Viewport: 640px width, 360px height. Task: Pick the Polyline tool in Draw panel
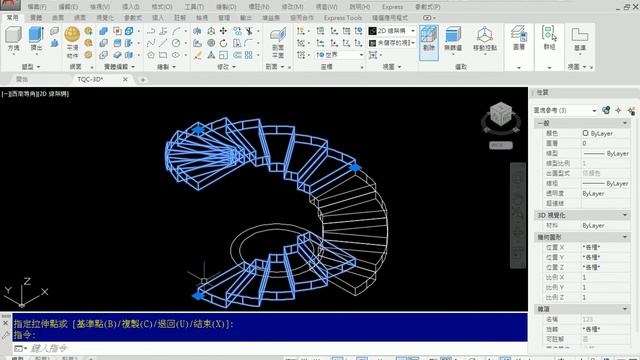tap(151, 31)
